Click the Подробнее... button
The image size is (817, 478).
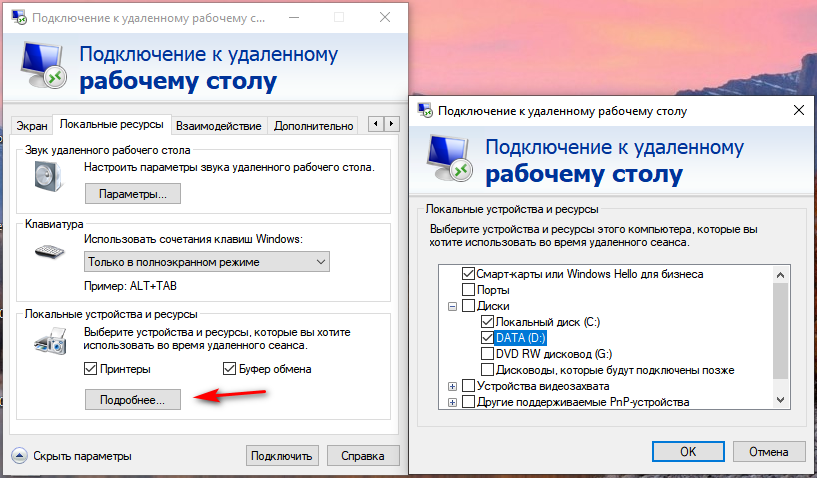132,399
